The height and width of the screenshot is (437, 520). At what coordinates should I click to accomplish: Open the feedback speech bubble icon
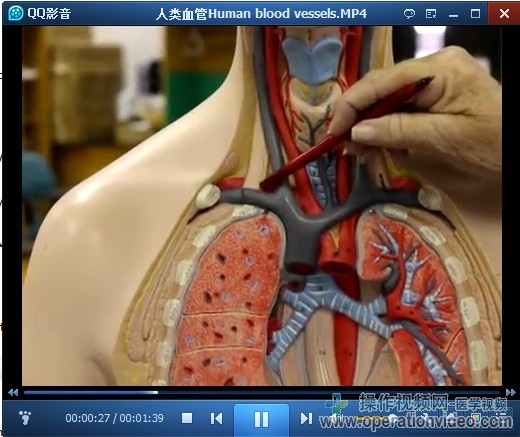pos(409,14)
